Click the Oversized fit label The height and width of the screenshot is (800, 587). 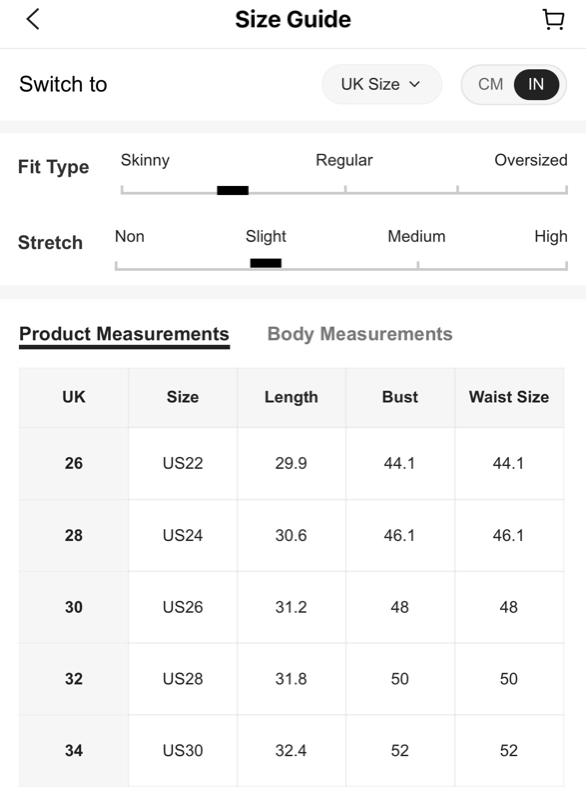point(531,160)
